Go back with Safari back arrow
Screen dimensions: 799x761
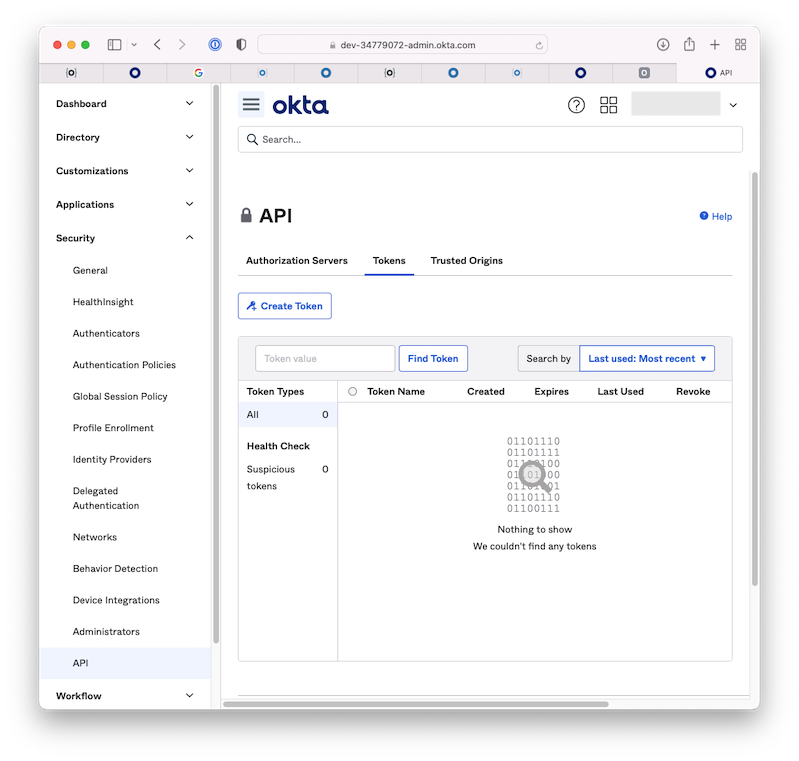(x=157, y=45)
